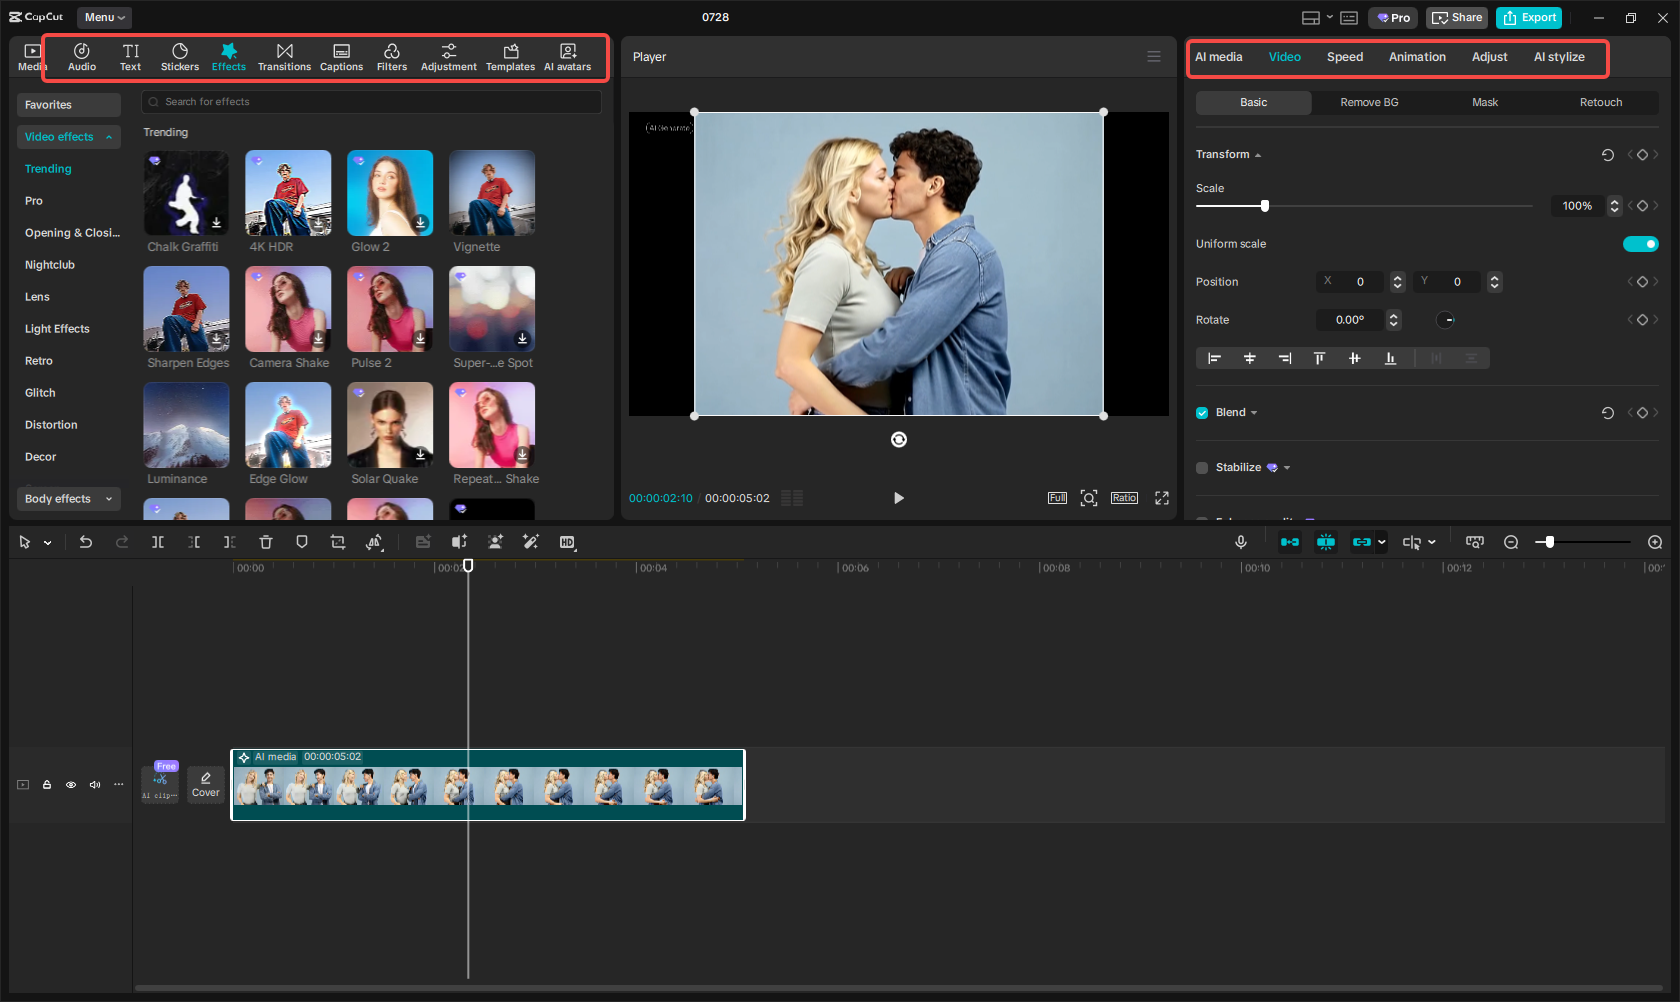Click the Chalk Graffiti effect thumbnail
This screenshot has height=1002, width=1680.
(186, 192)
